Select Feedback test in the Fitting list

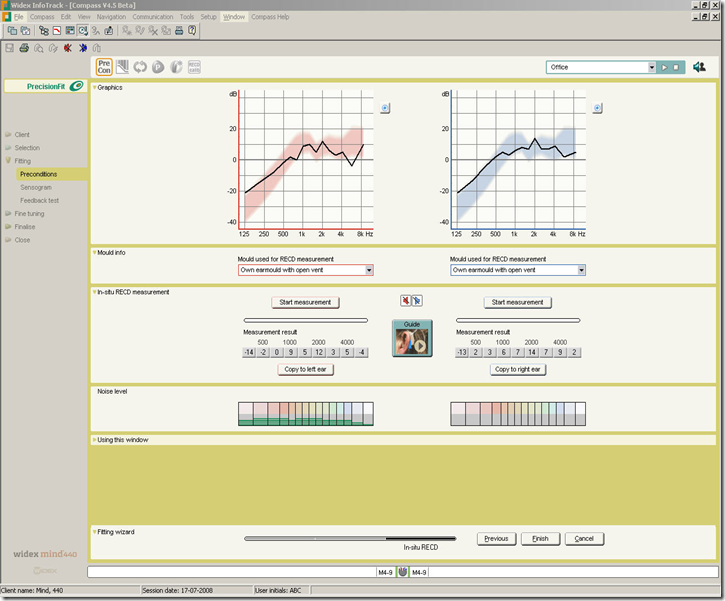[x=39, y=201]
